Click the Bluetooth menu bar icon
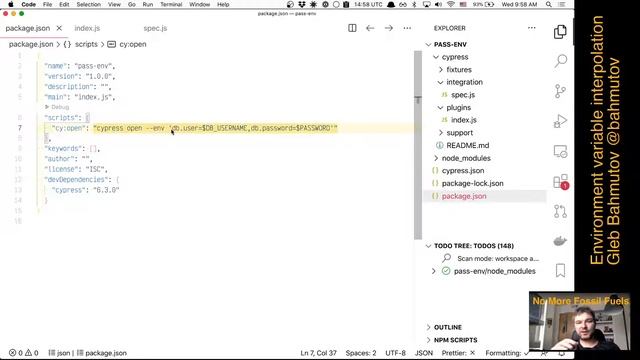The width and height of the screenshot is (640, 360). click(x=414, y=4)
